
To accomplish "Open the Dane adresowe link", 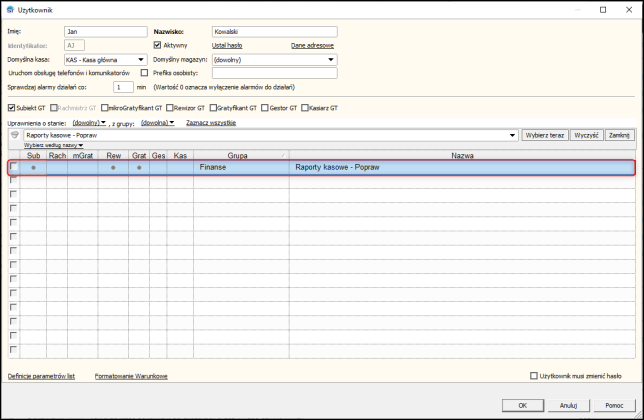I will point(312,45).
